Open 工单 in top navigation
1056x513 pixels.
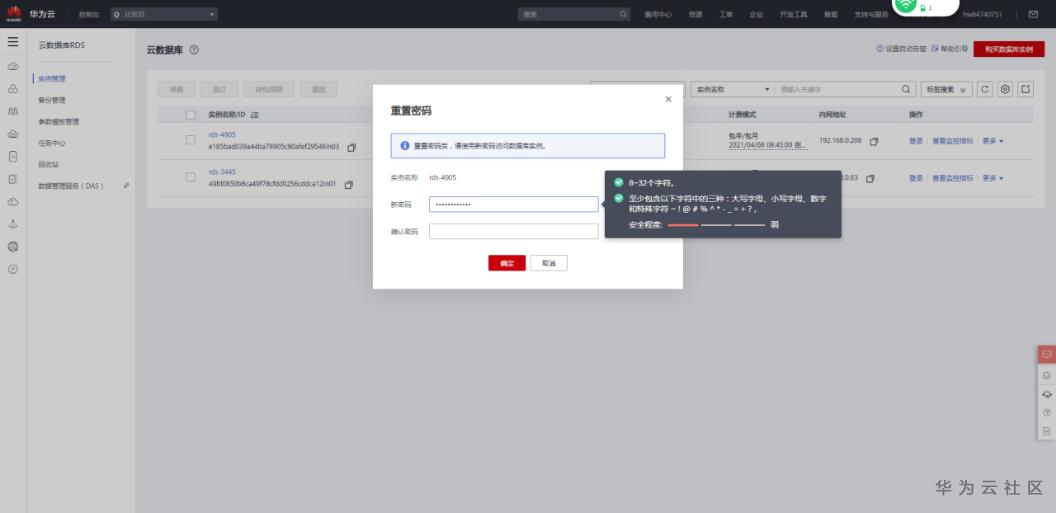(725, 14)
